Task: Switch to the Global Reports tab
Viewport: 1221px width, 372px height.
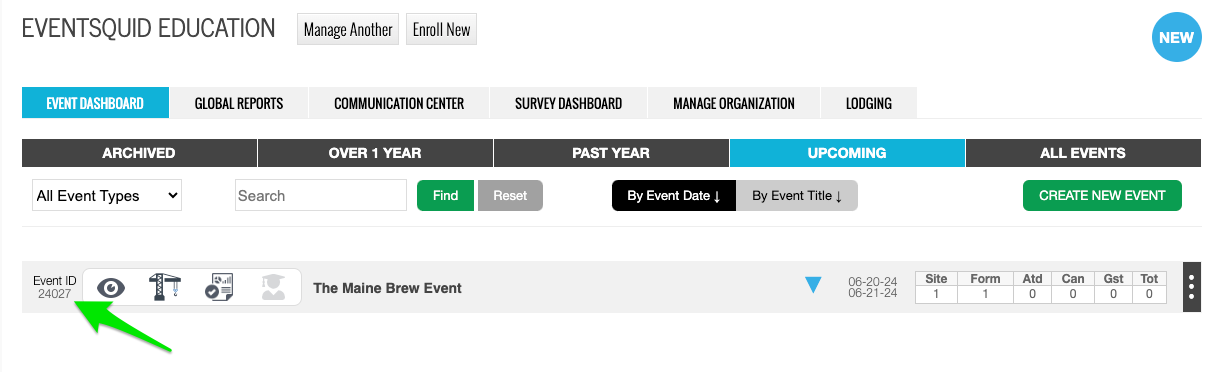Action: 239,103
